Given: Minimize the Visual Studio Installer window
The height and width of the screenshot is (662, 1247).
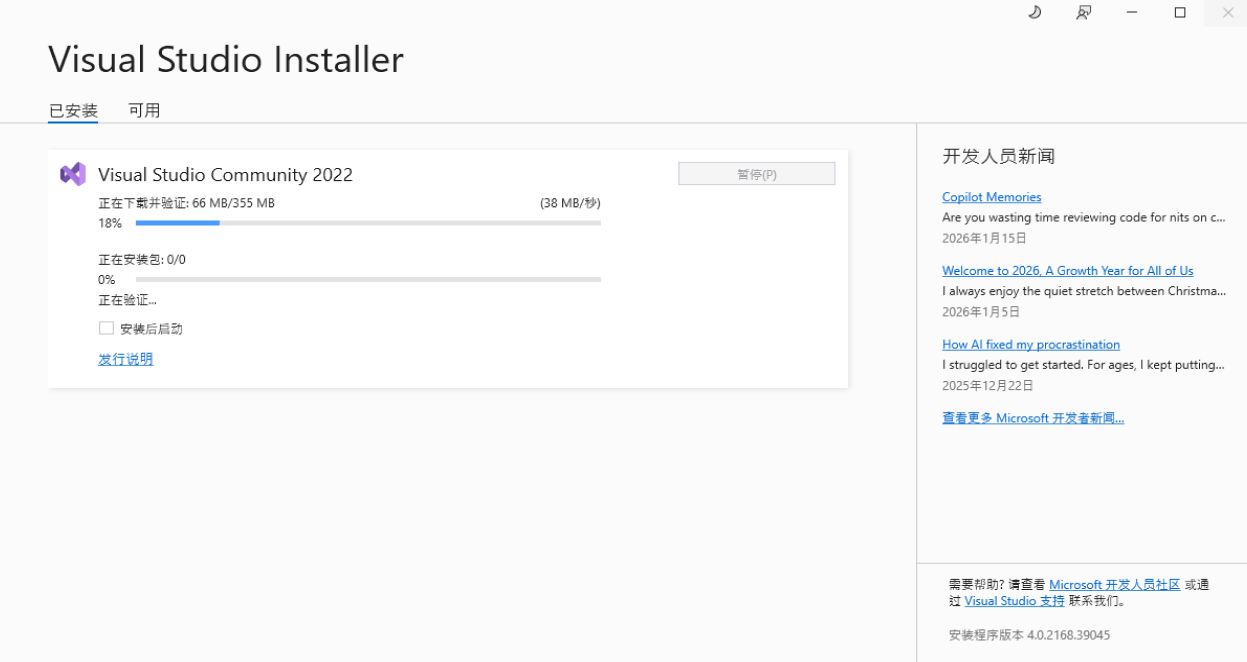Looking at the screenshot, I should click(x=1131, y=12).
